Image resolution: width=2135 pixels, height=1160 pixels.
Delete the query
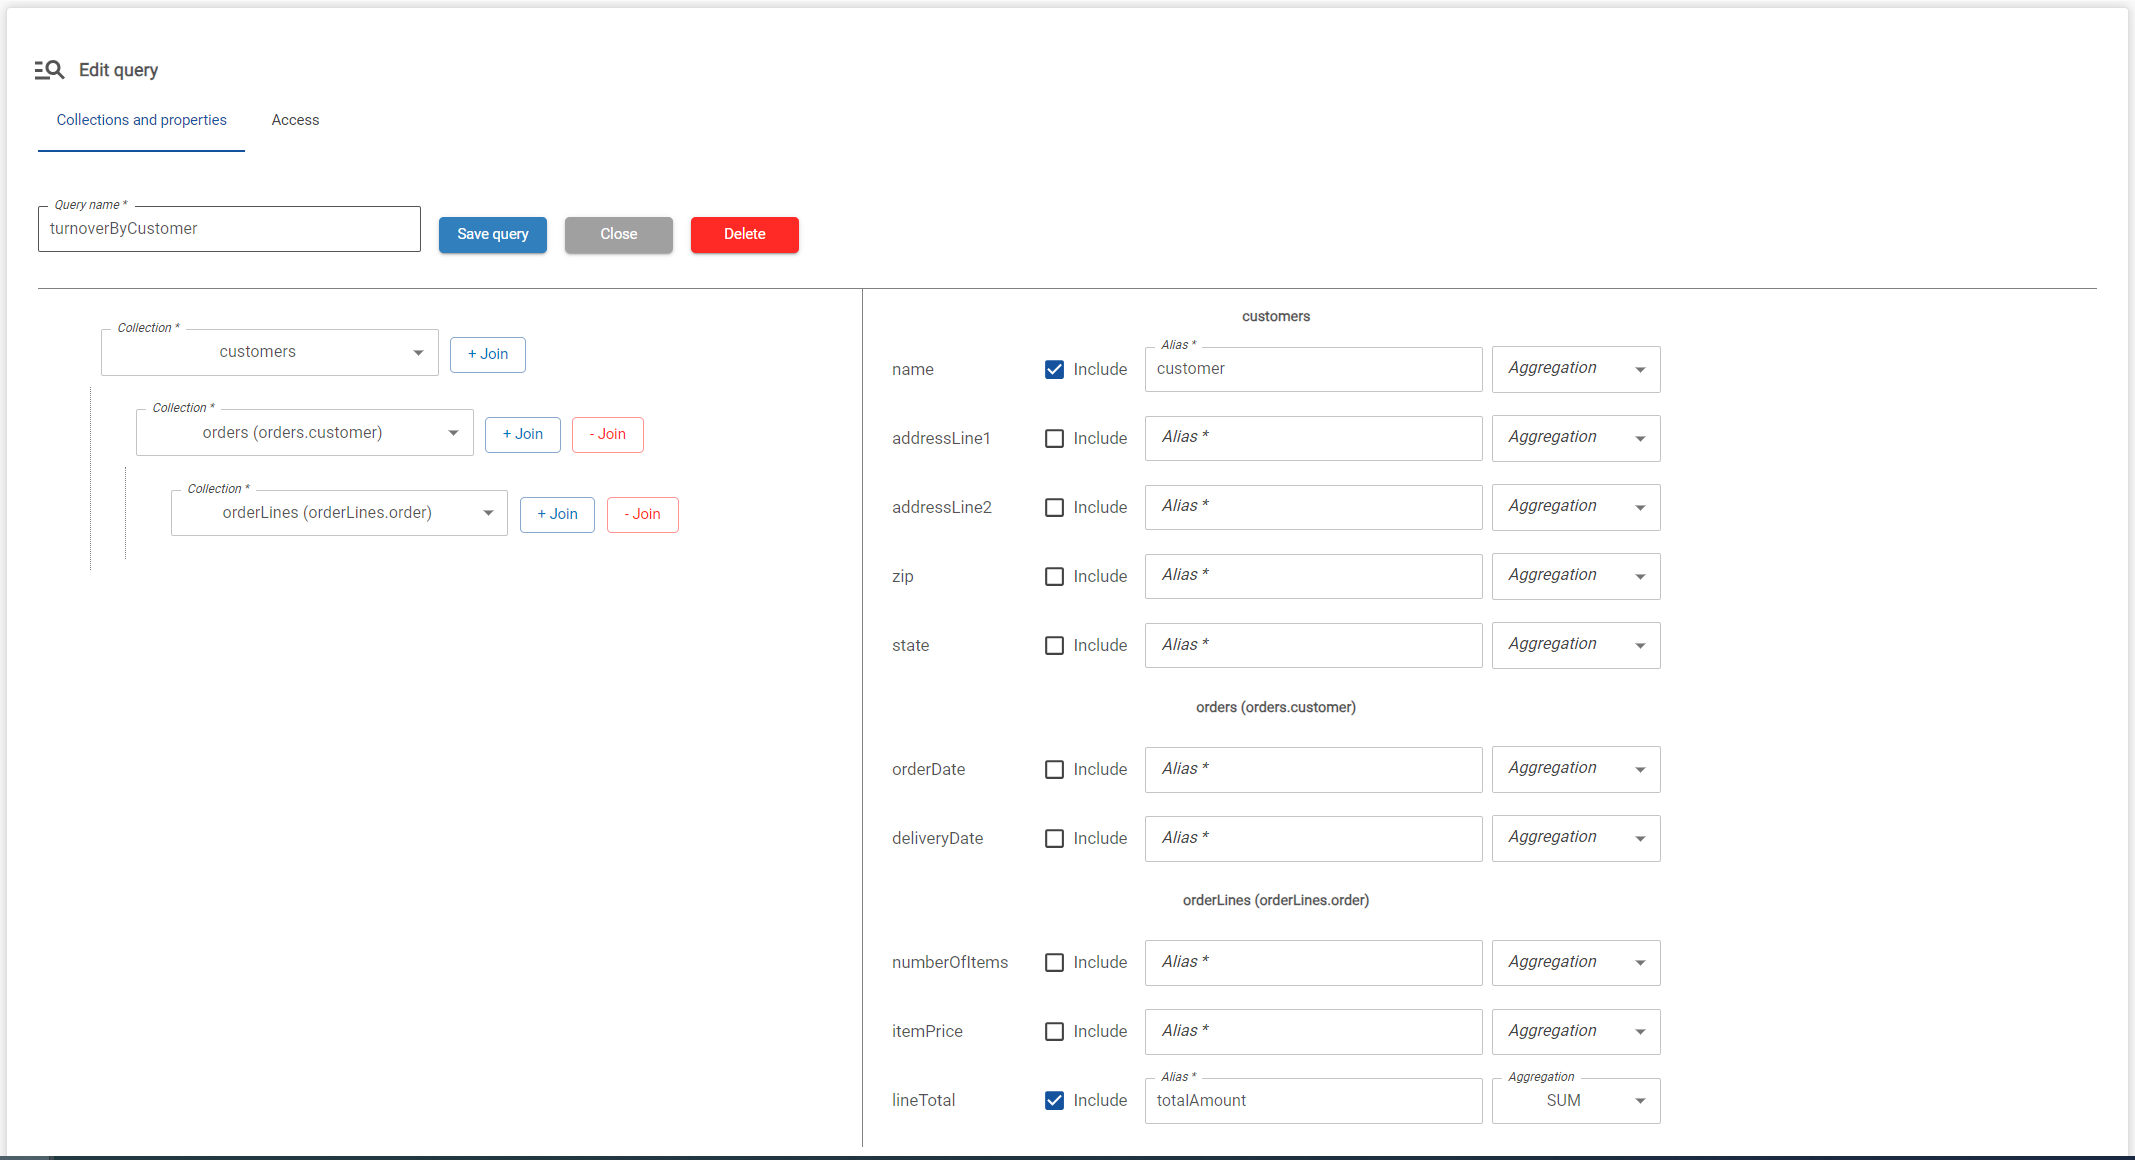click(x=744, y=234)
